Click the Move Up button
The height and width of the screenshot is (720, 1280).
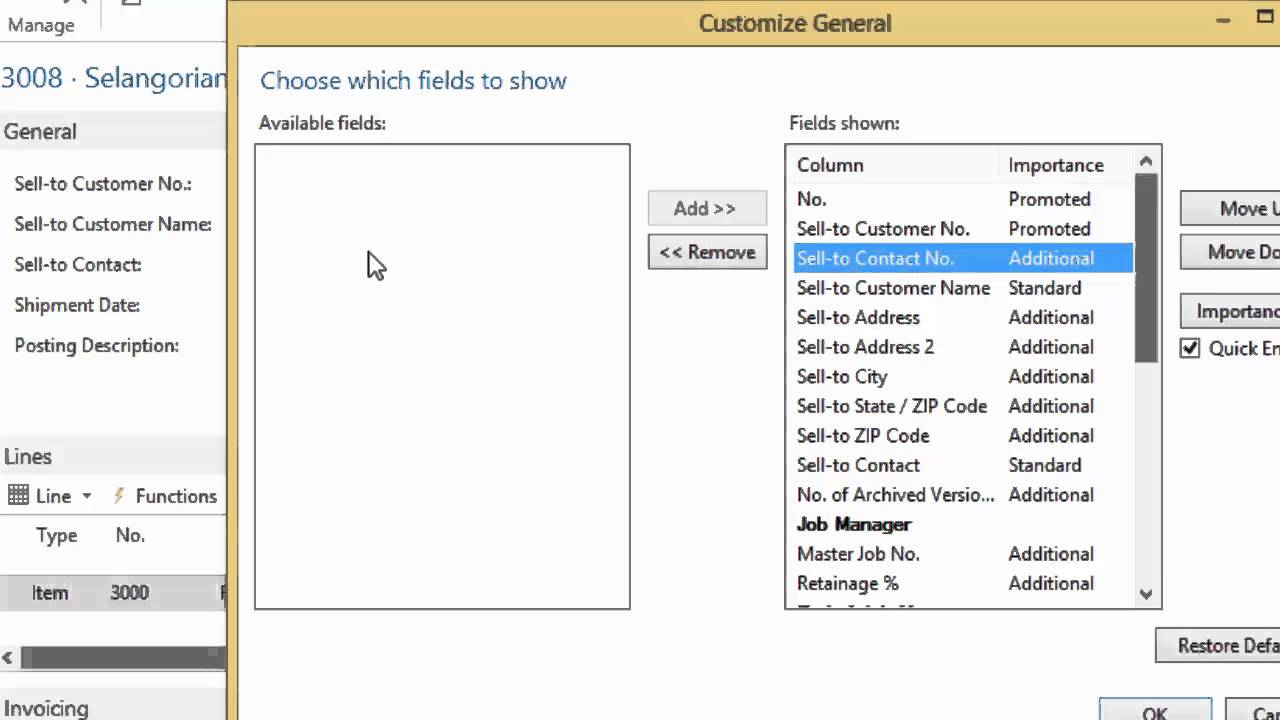pos(1230,208)
